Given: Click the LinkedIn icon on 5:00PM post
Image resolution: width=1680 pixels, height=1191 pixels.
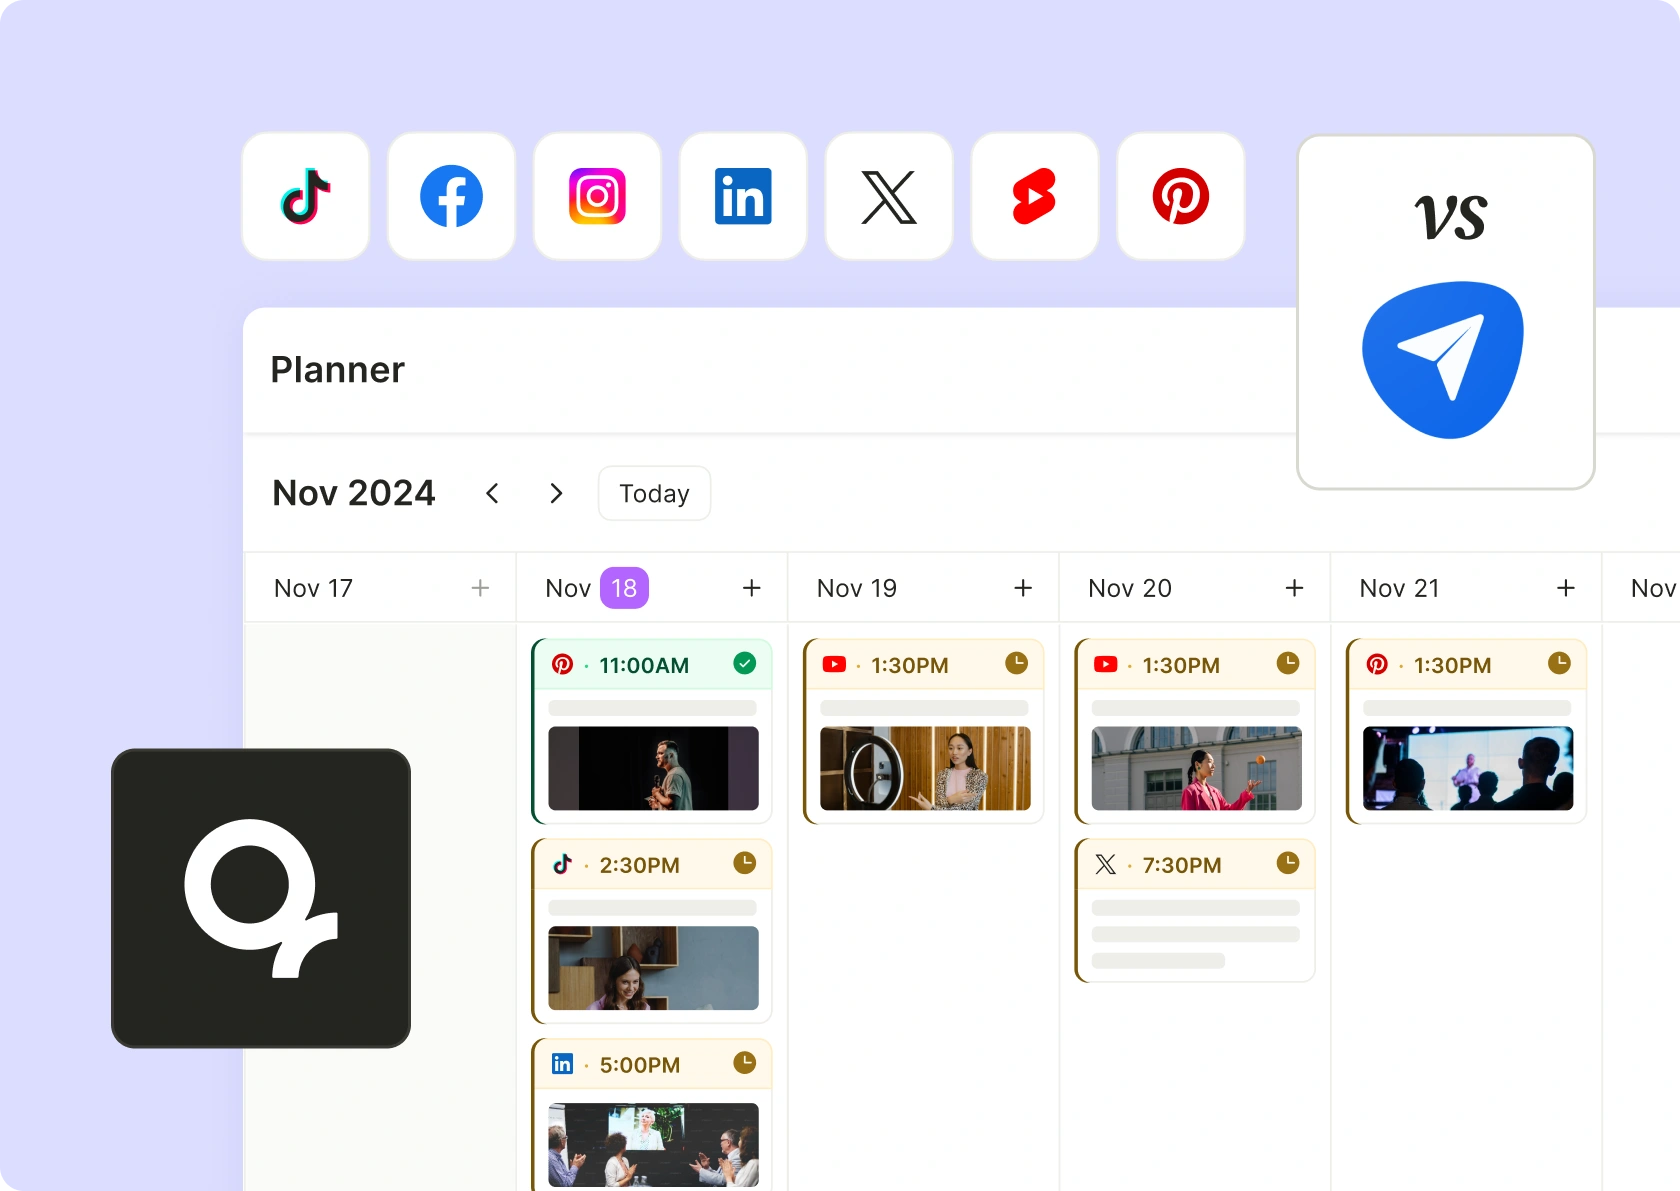Looking at the screenshot, I should pyautogui.click(x=562, y=1064).
